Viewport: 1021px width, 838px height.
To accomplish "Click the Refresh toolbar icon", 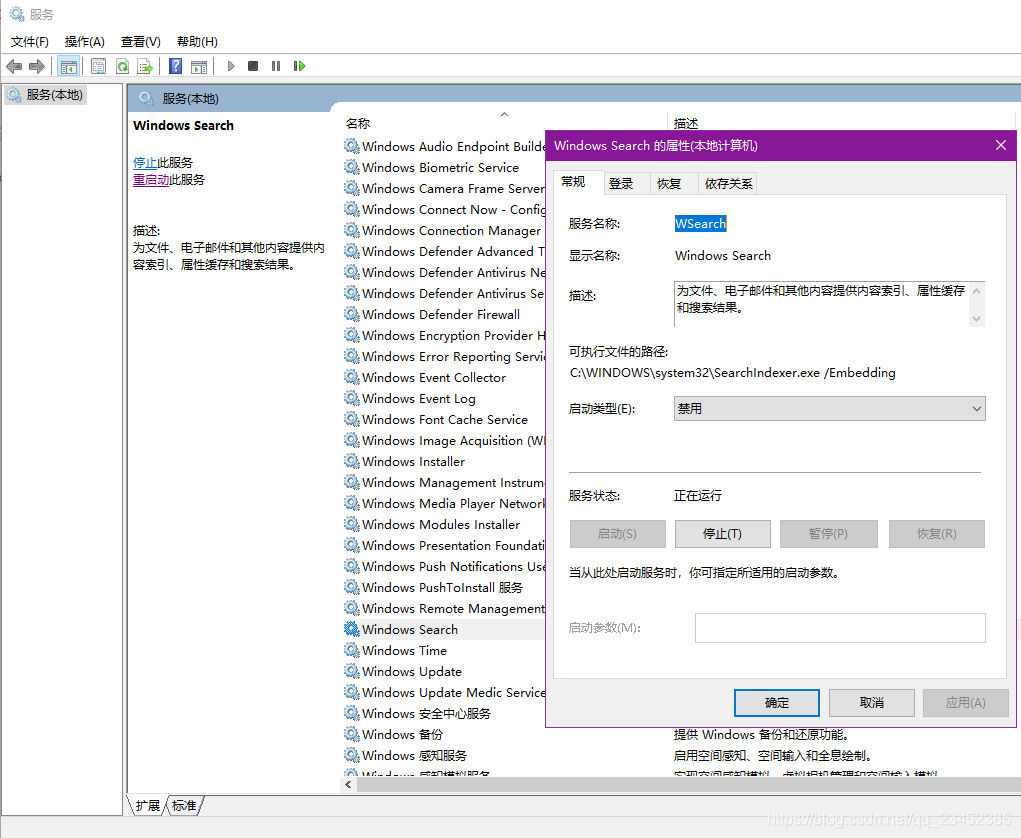I will pos(122,66).
